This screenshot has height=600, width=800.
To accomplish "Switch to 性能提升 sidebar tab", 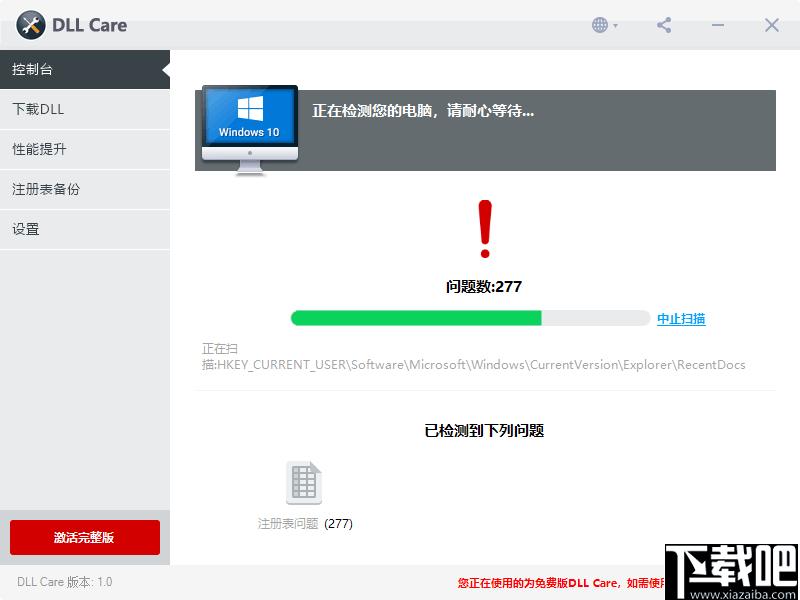I will click(x=85, y=149).
